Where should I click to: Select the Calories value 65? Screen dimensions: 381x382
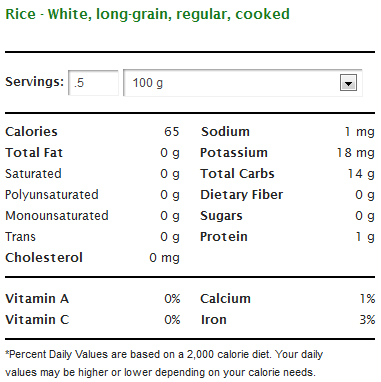click(172, 132)
